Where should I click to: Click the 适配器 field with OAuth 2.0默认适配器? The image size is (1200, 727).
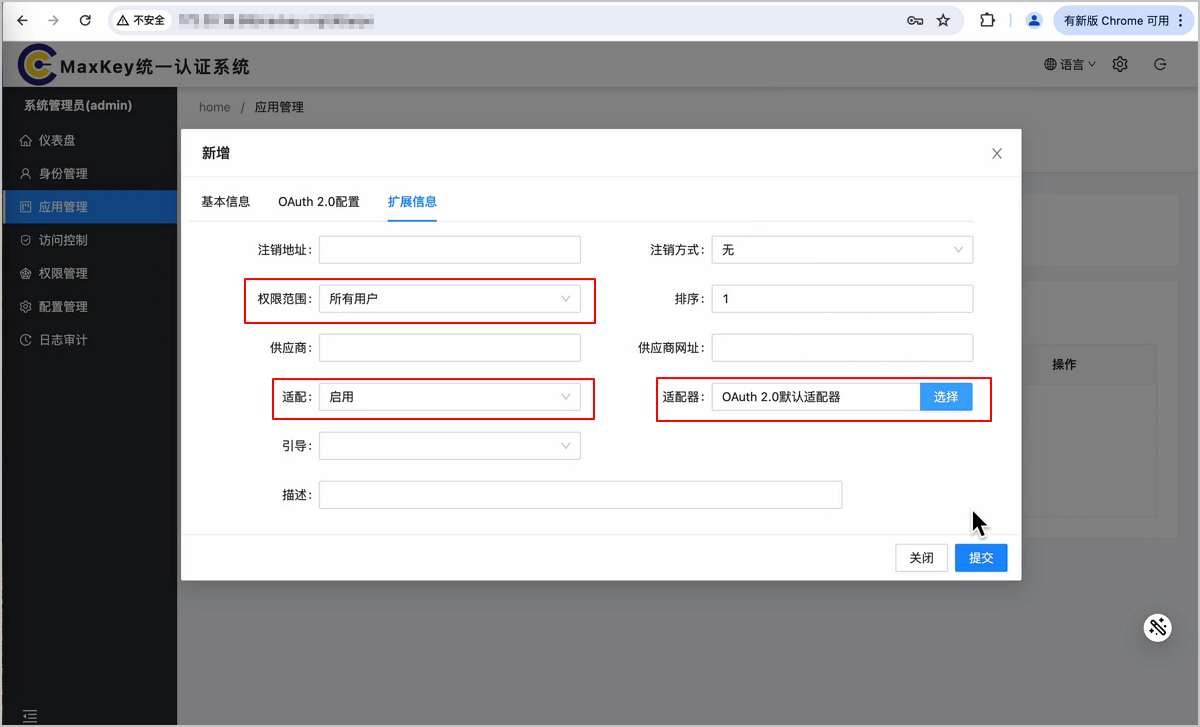tap(816, 396)
